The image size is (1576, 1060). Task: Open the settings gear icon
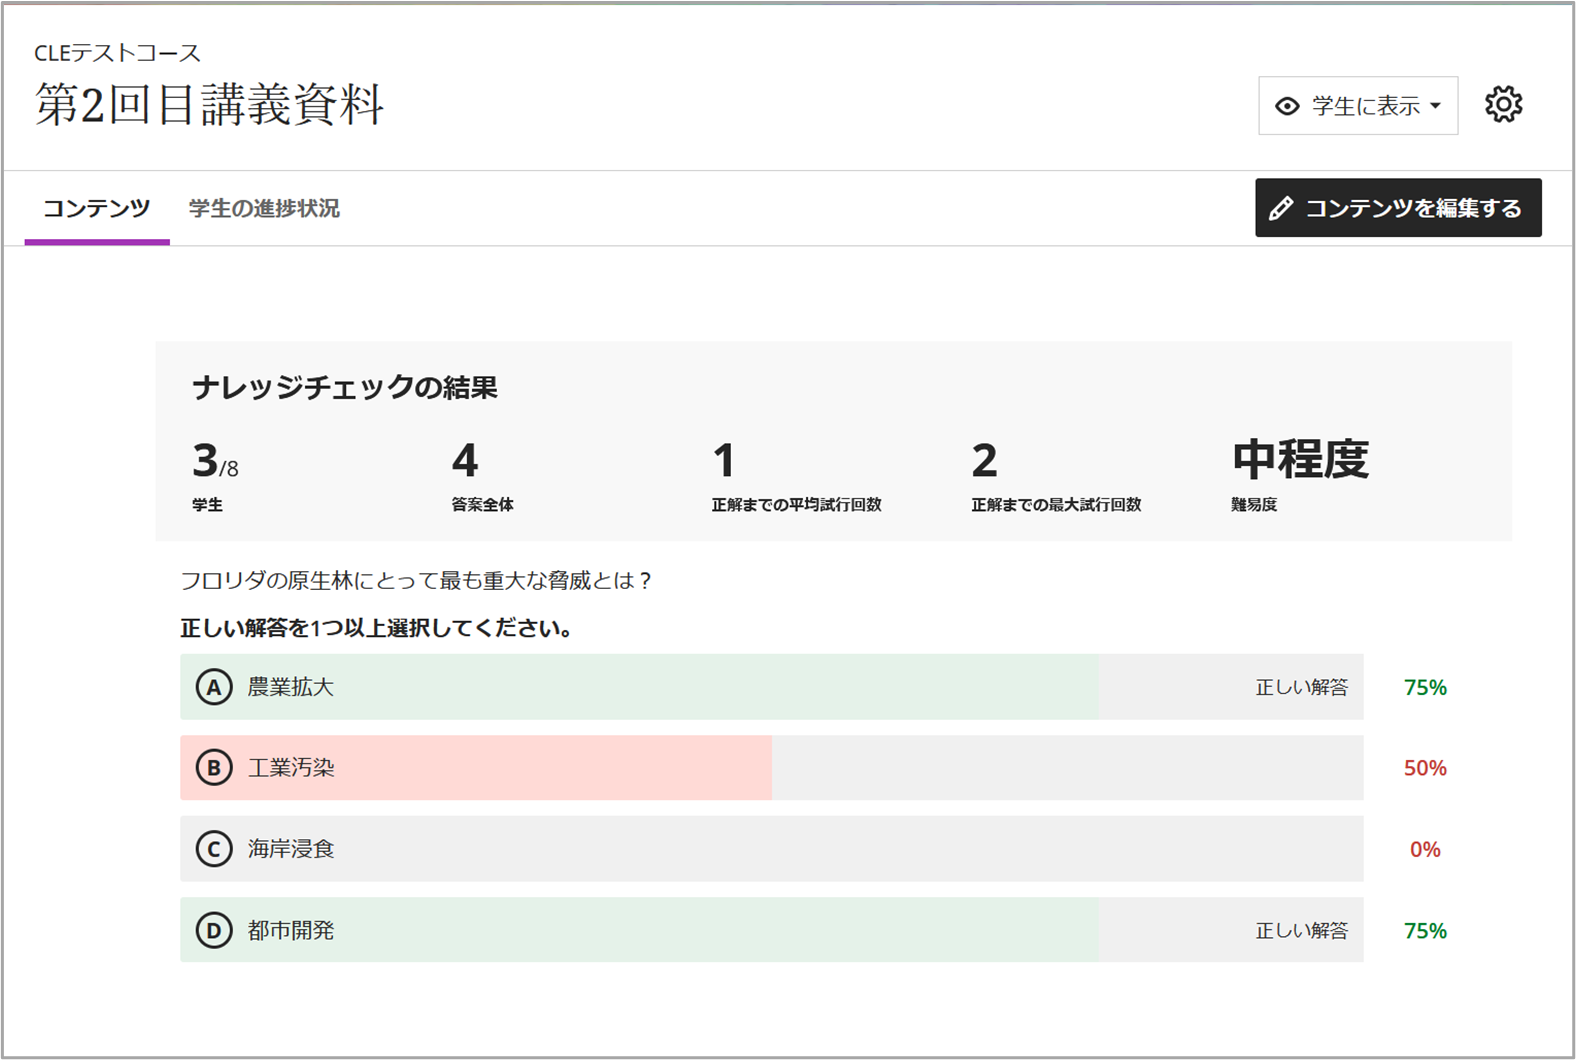point(1503,105)
